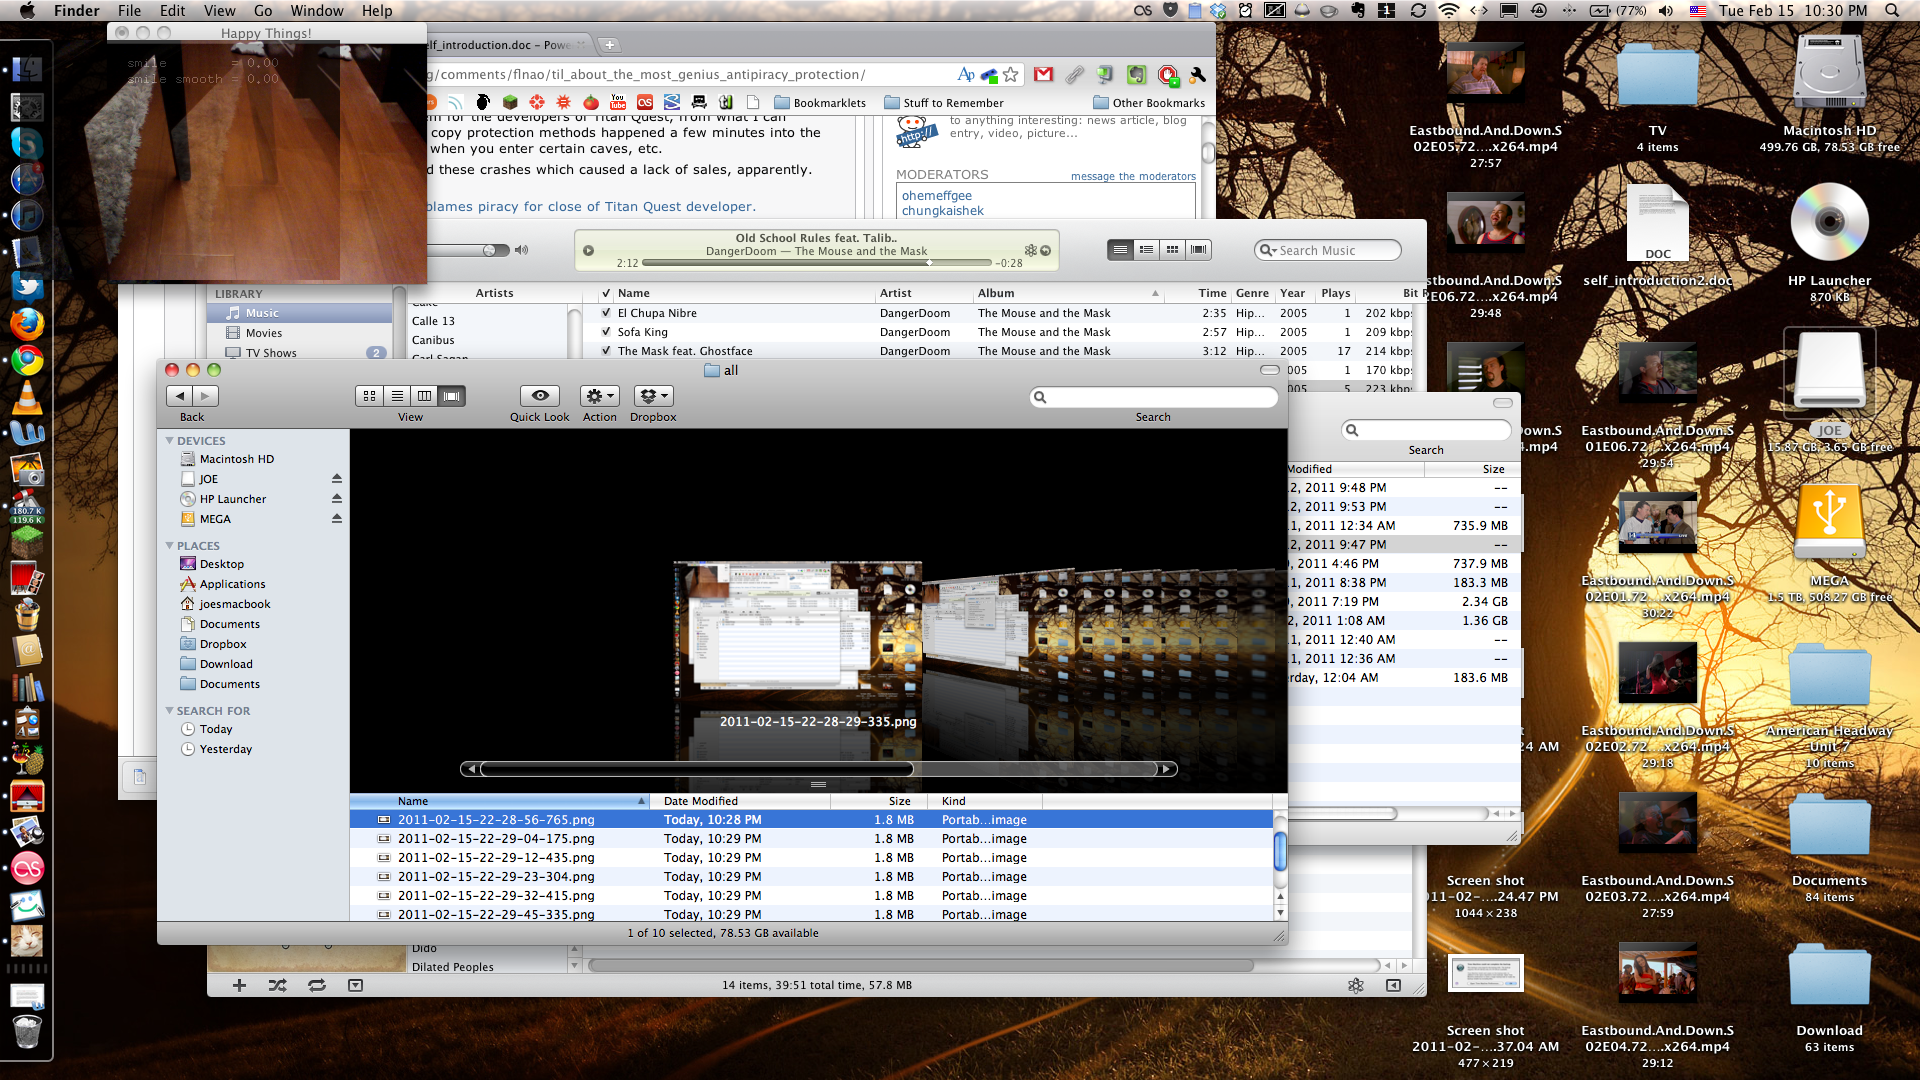Open the Action gear dropdown

pyautogui.click(x=600, y=396)
